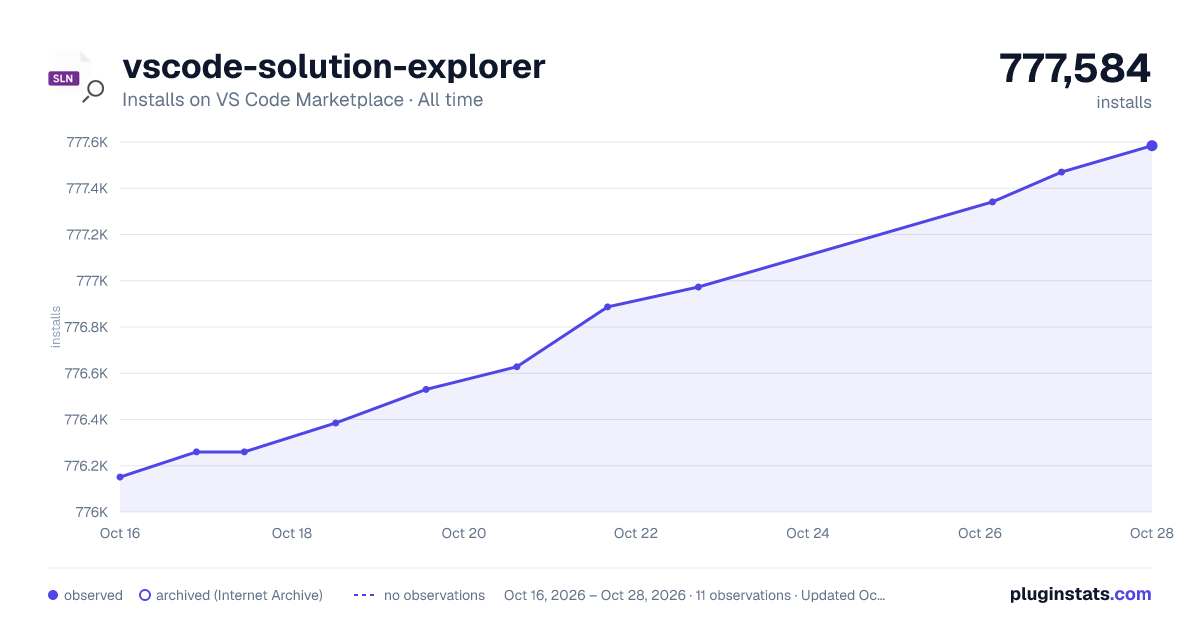Click the '777K' y-axis label
This screenshot has width=1200, height=630.
coord(92,281)
